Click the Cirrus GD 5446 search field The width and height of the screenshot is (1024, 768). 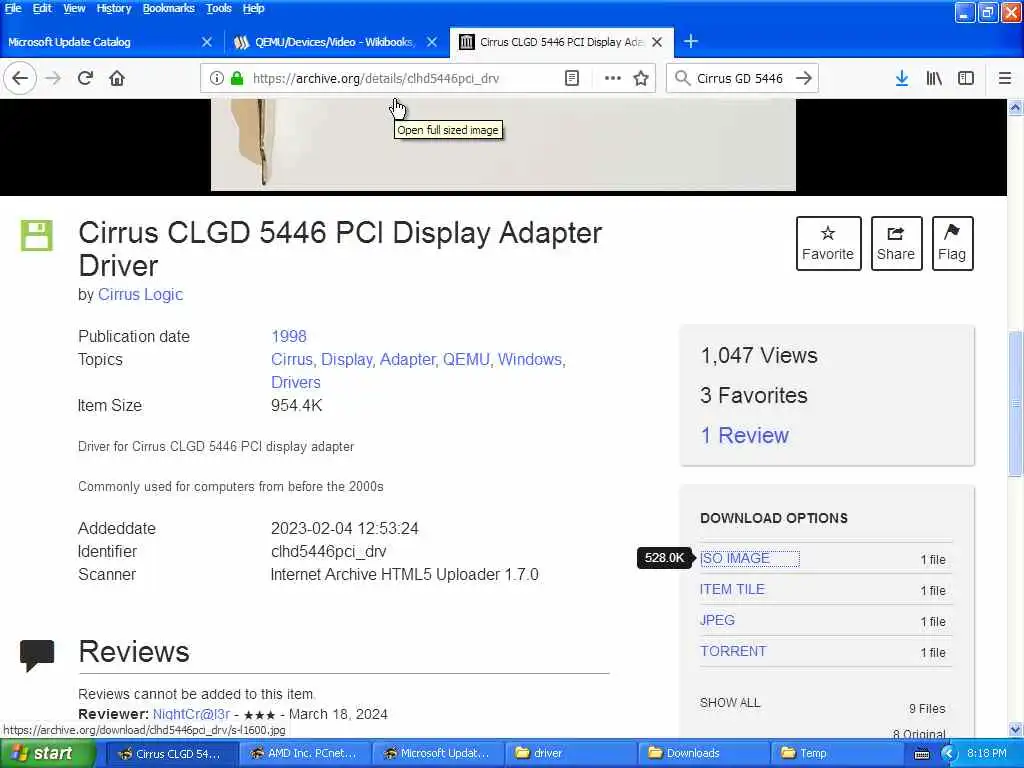tap(740, 78)
